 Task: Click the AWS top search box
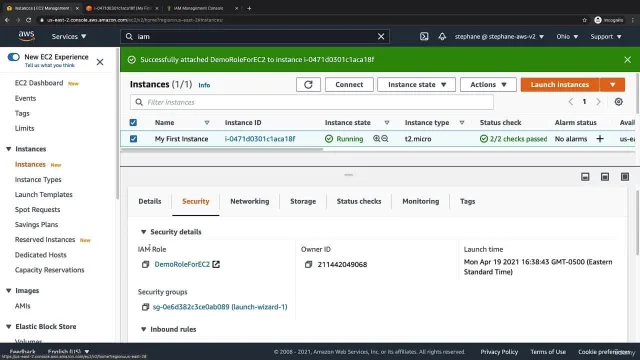[x=255, y=36]
